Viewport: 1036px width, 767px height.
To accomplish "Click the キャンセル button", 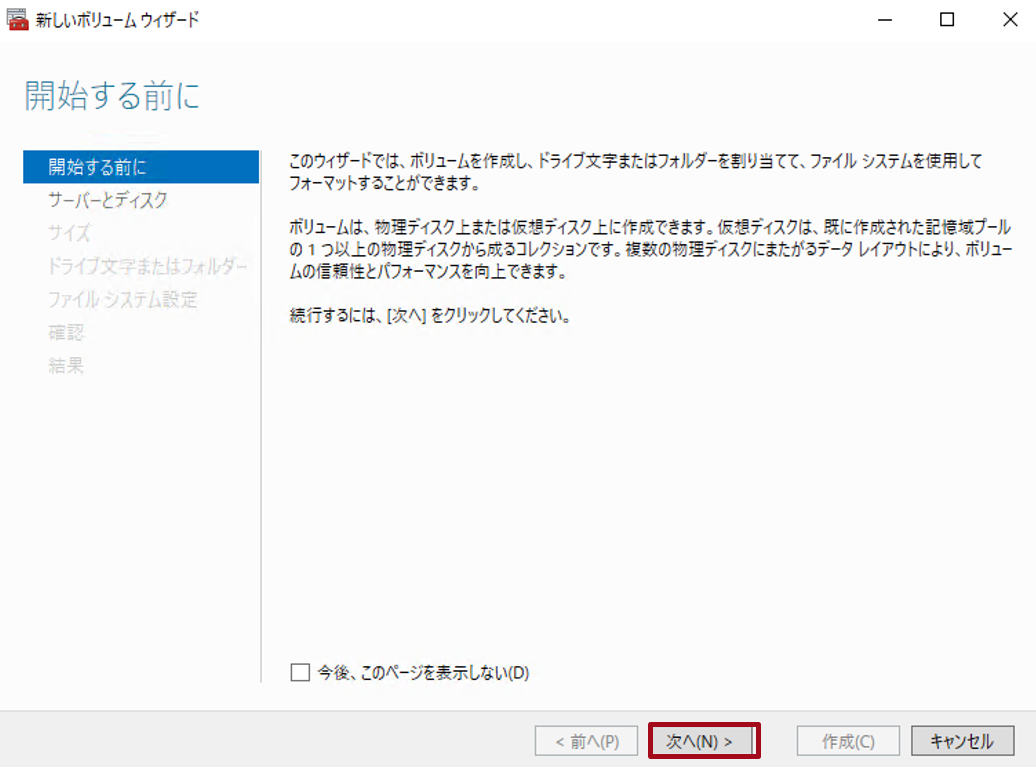I will pos(961,740).
